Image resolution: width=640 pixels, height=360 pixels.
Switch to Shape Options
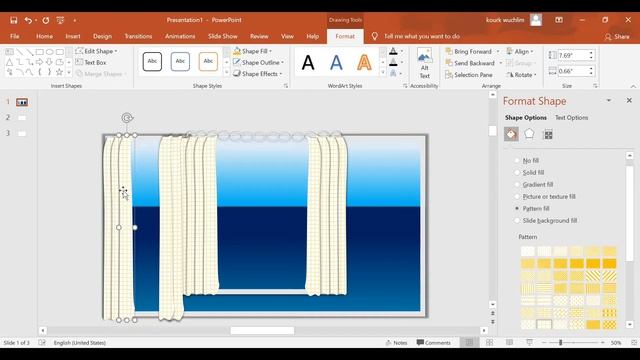coord(526,118)
